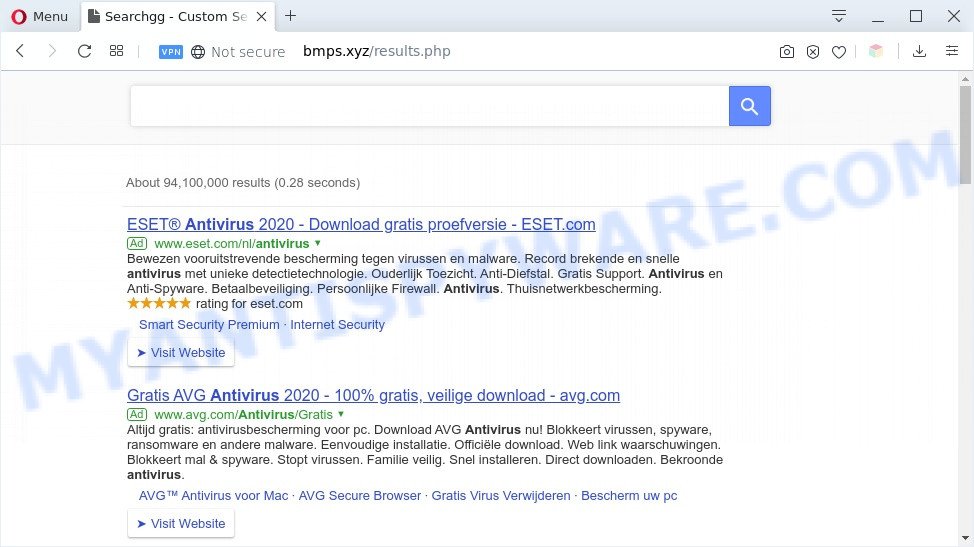Viewport: 974px width, 547px height.
Task: Click the blue magnifier search button
Action: 750,106
